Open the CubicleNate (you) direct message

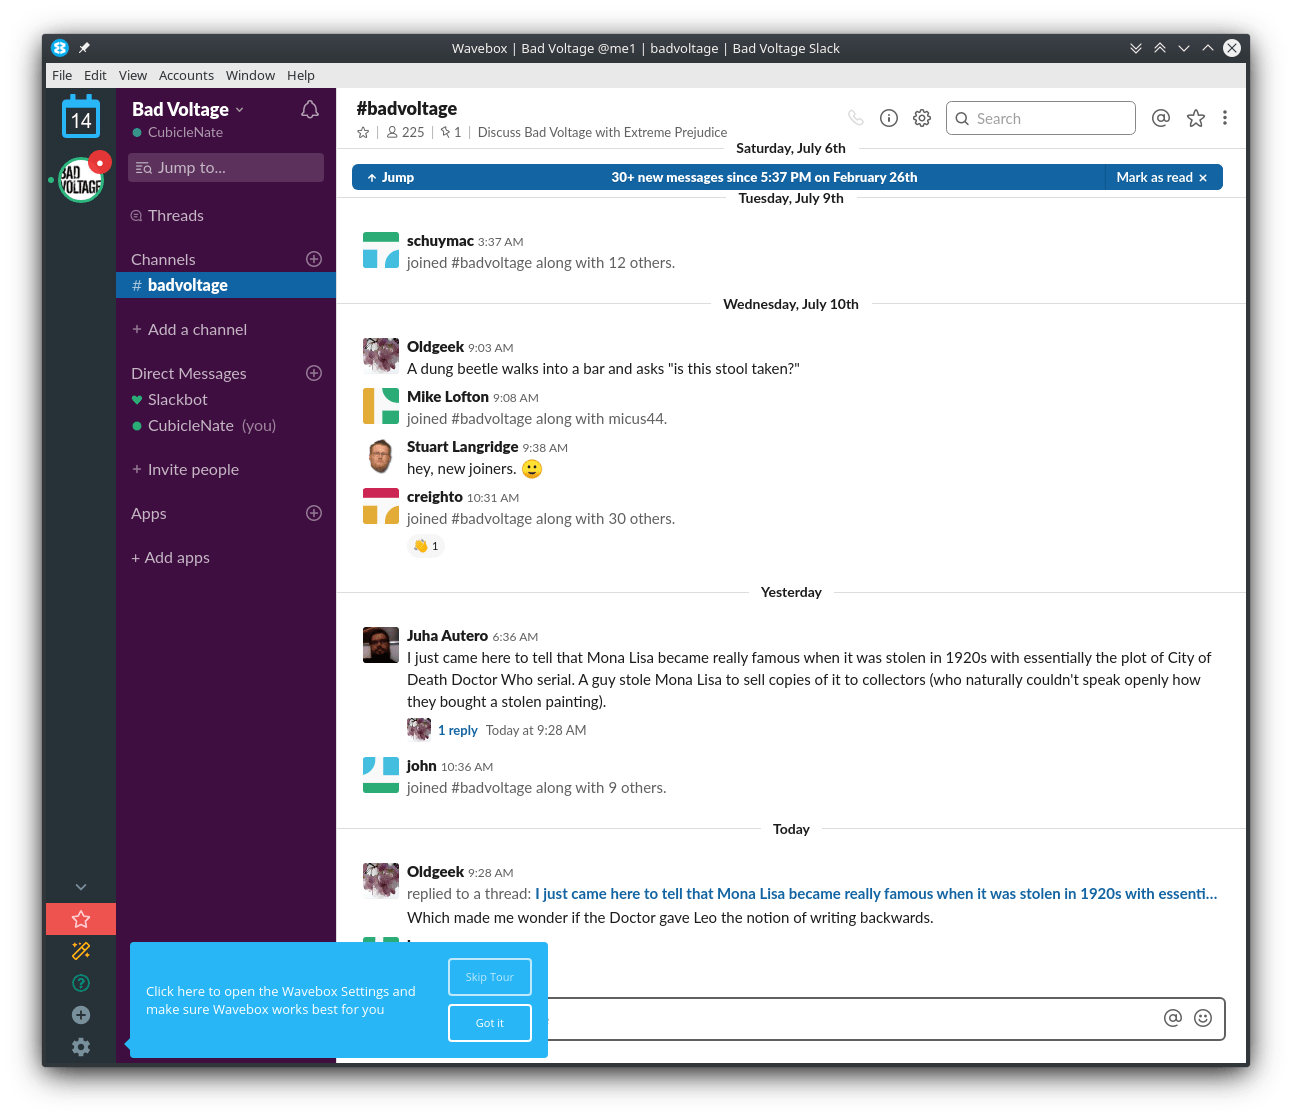(x=204, y=426)
